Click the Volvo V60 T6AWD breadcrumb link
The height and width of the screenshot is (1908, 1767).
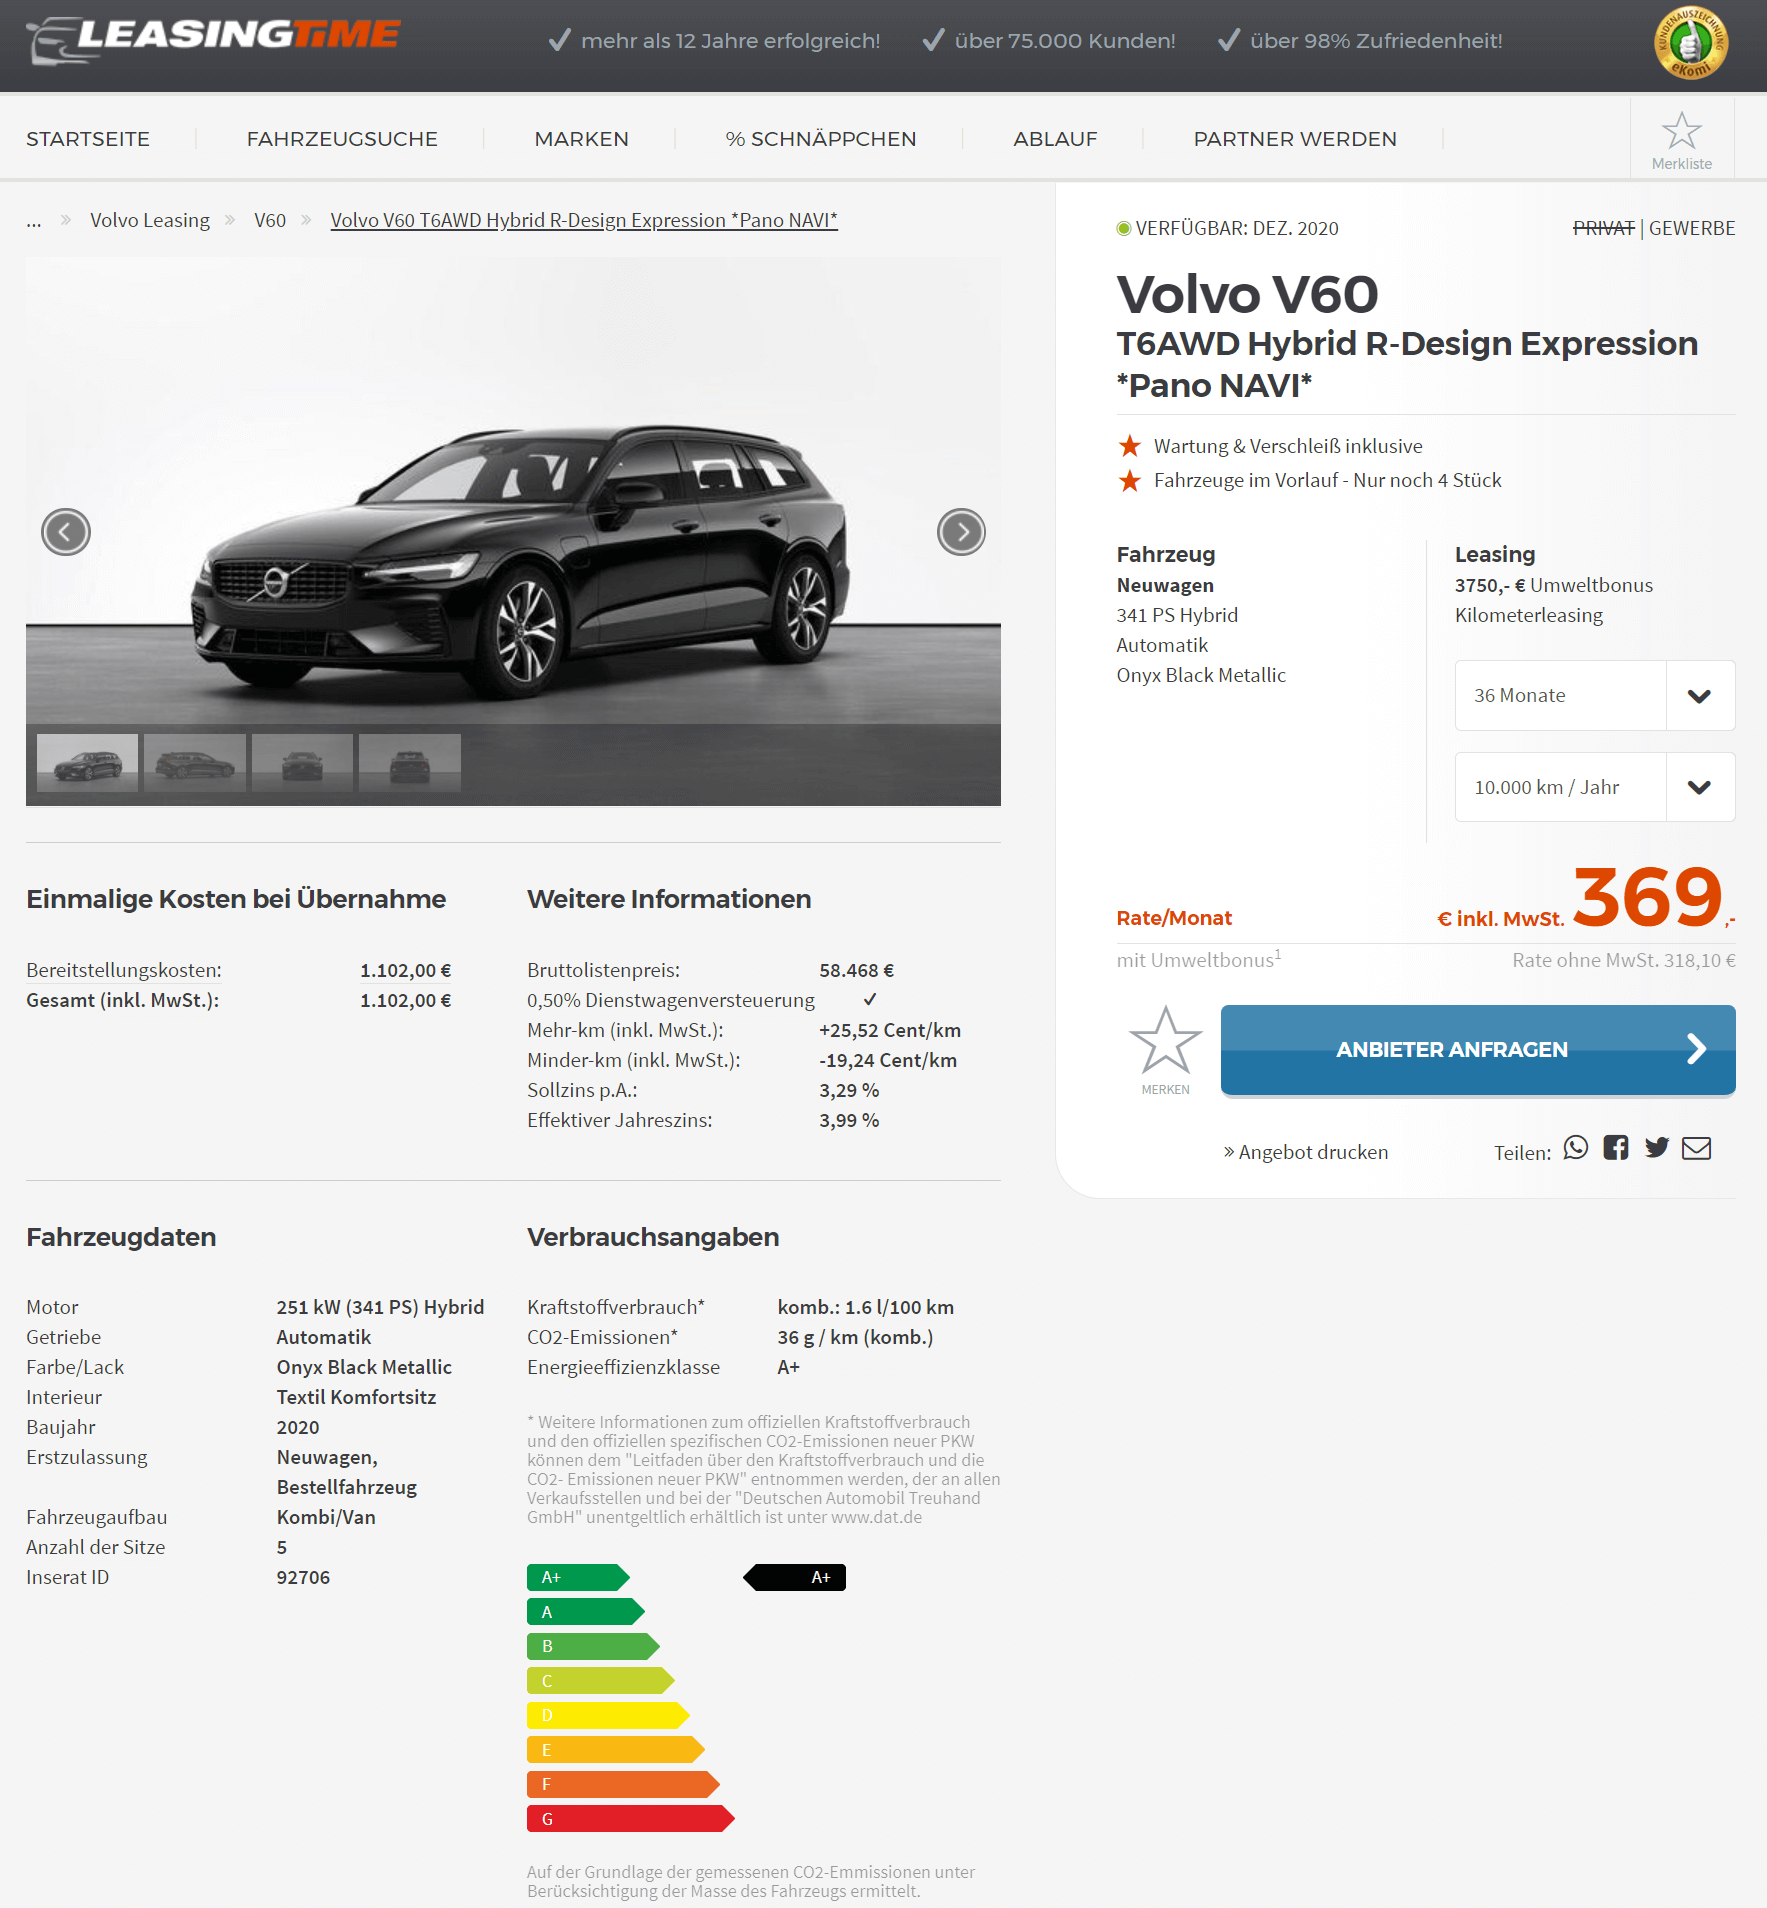coord(584,220)
